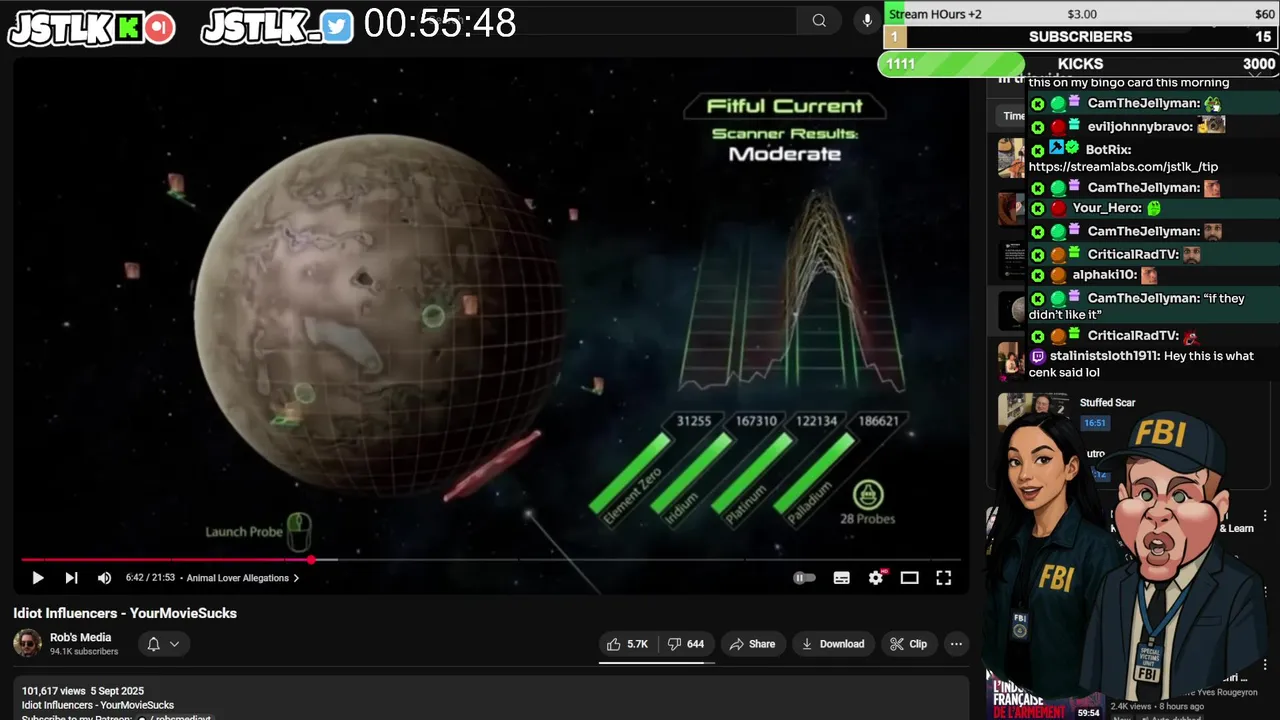Click the video title Idiot Influencers - YourMovieSucks
The image size is (1280, 720).
(125, 613)
